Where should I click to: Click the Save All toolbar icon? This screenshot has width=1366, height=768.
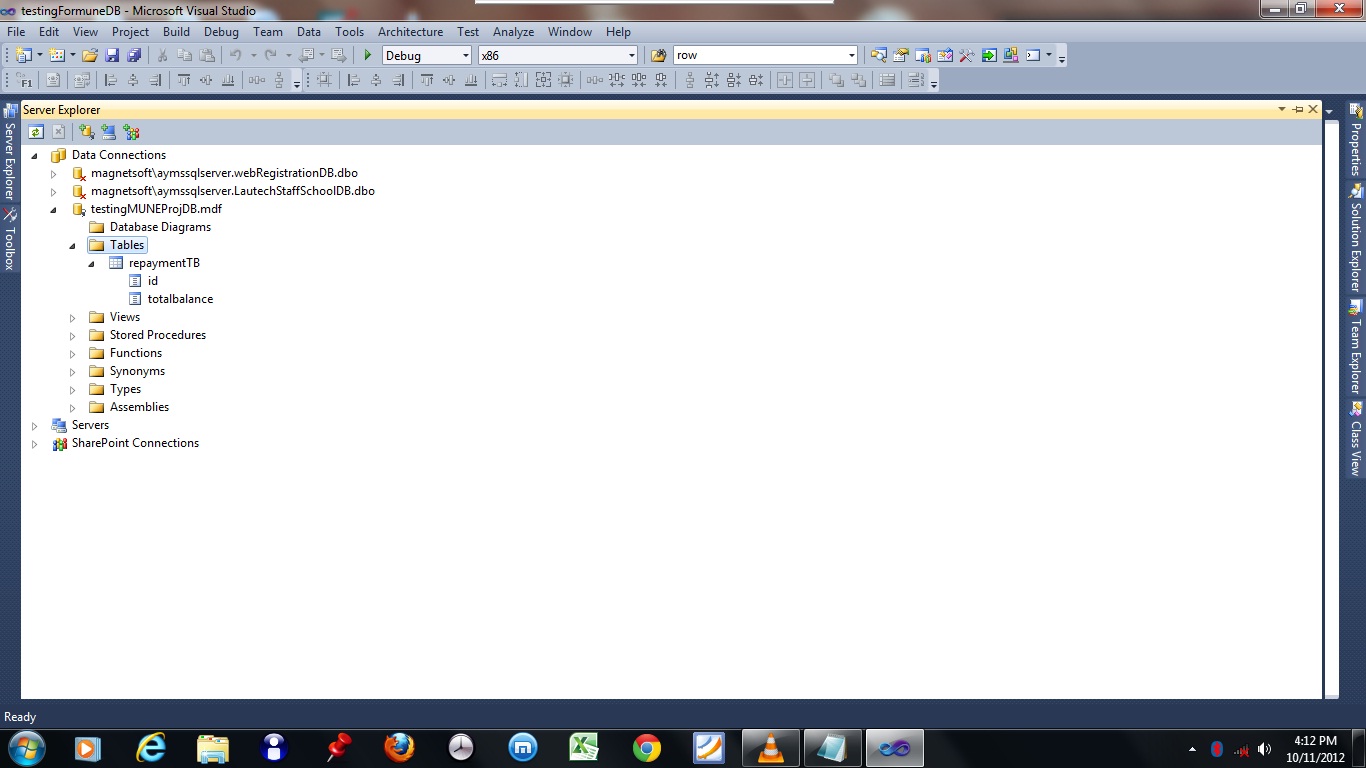(x=133, y=55)
